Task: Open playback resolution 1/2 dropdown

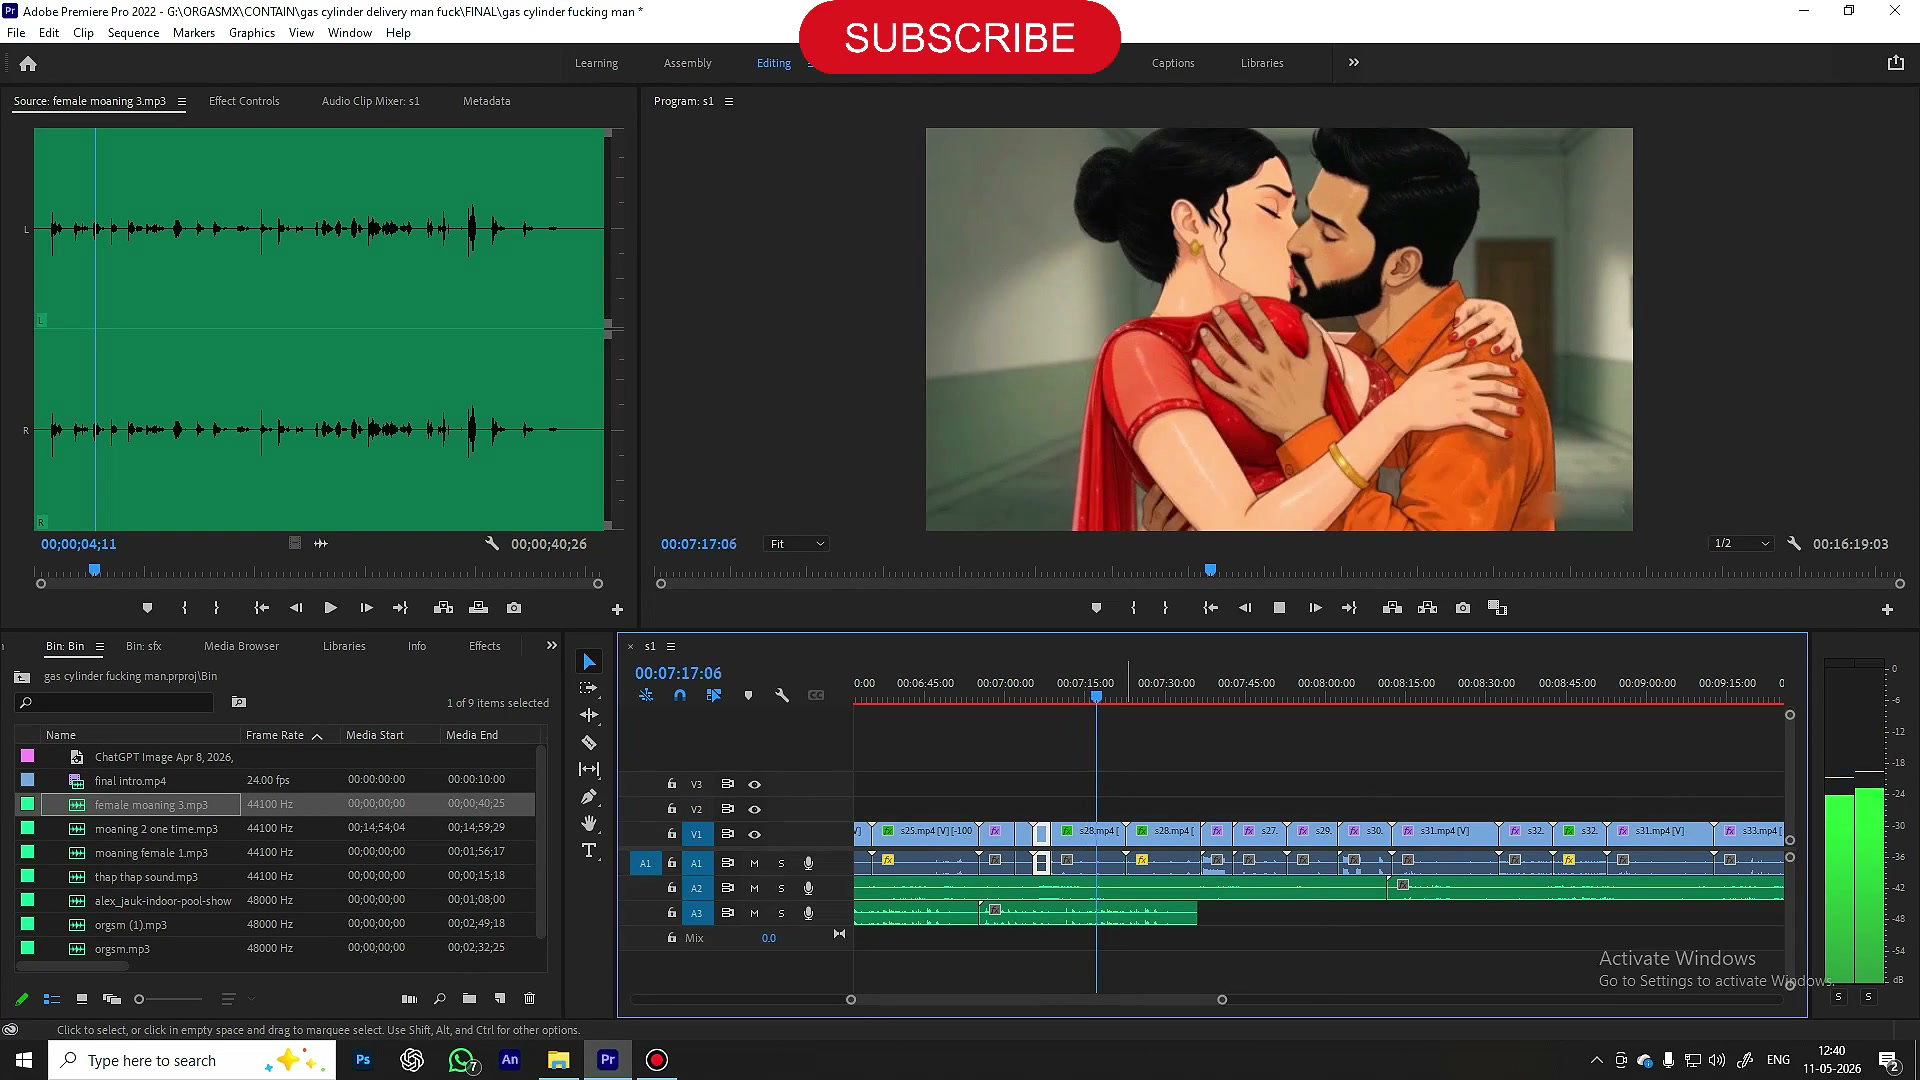Action: (1741, 543)
